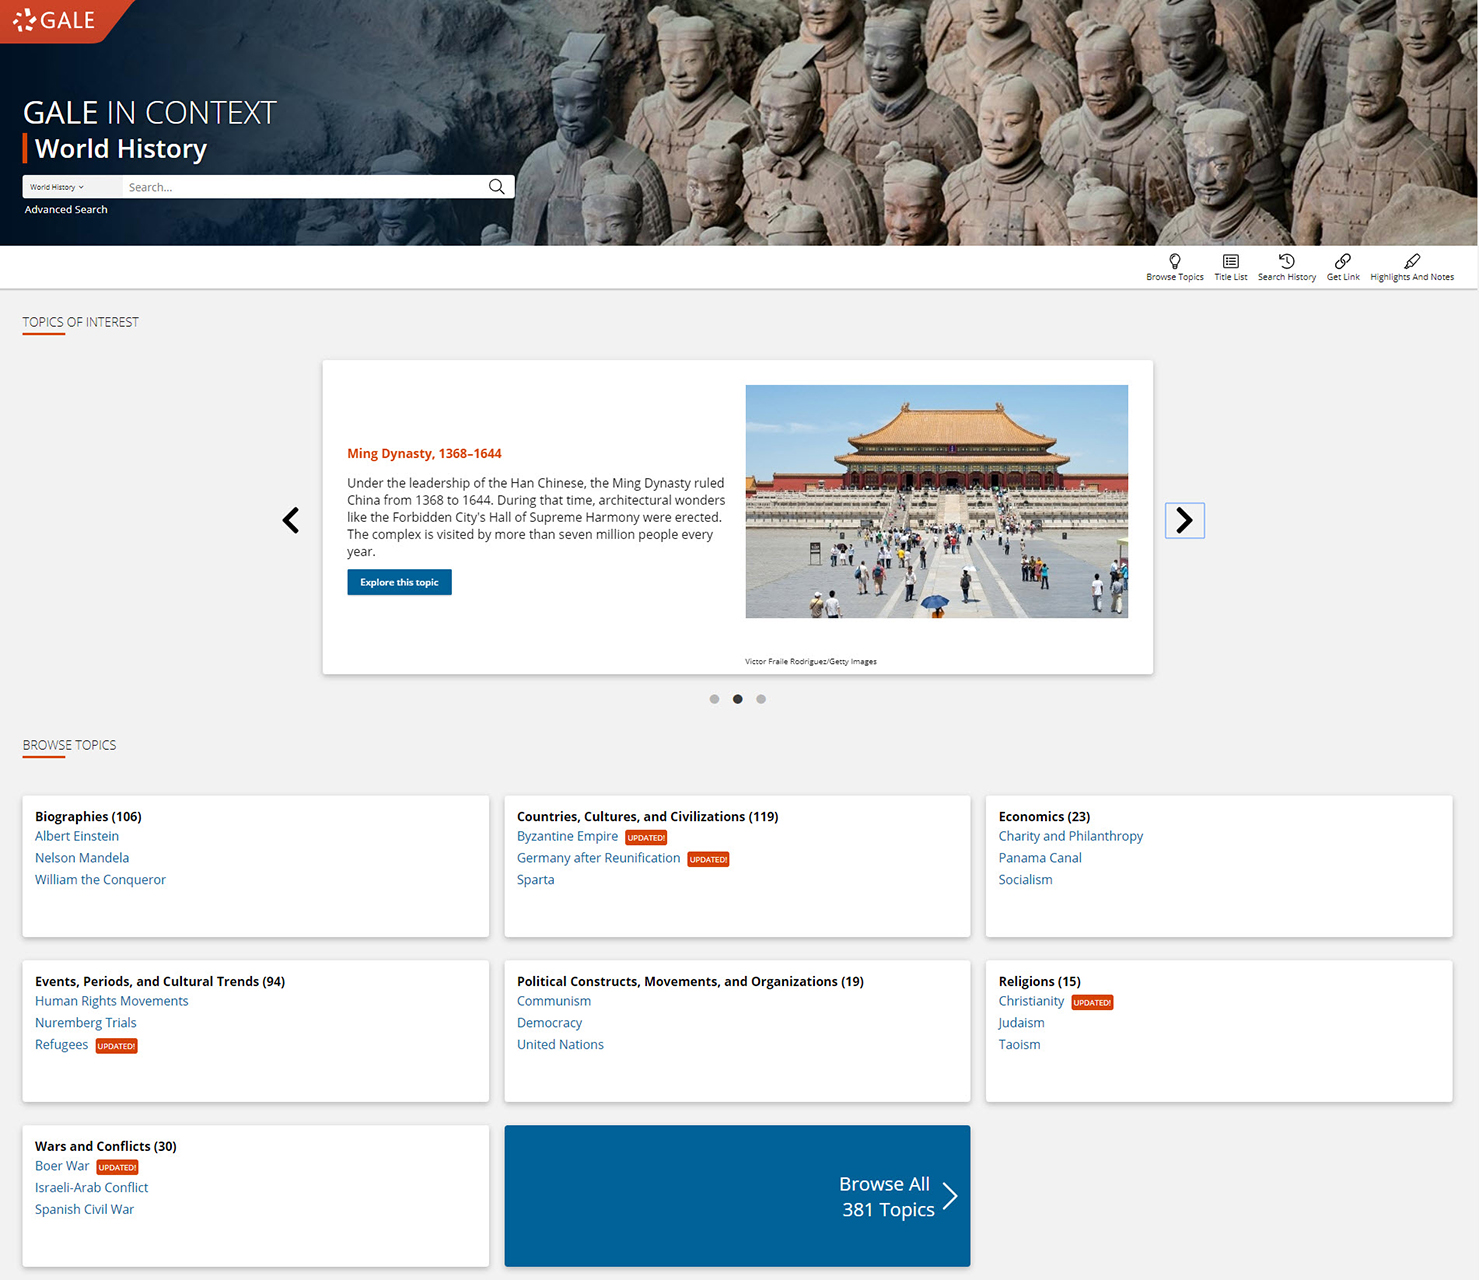Open the Communism topic
The width and height of the screenshot is (1479, 1280).
(x=553, y=1001)
